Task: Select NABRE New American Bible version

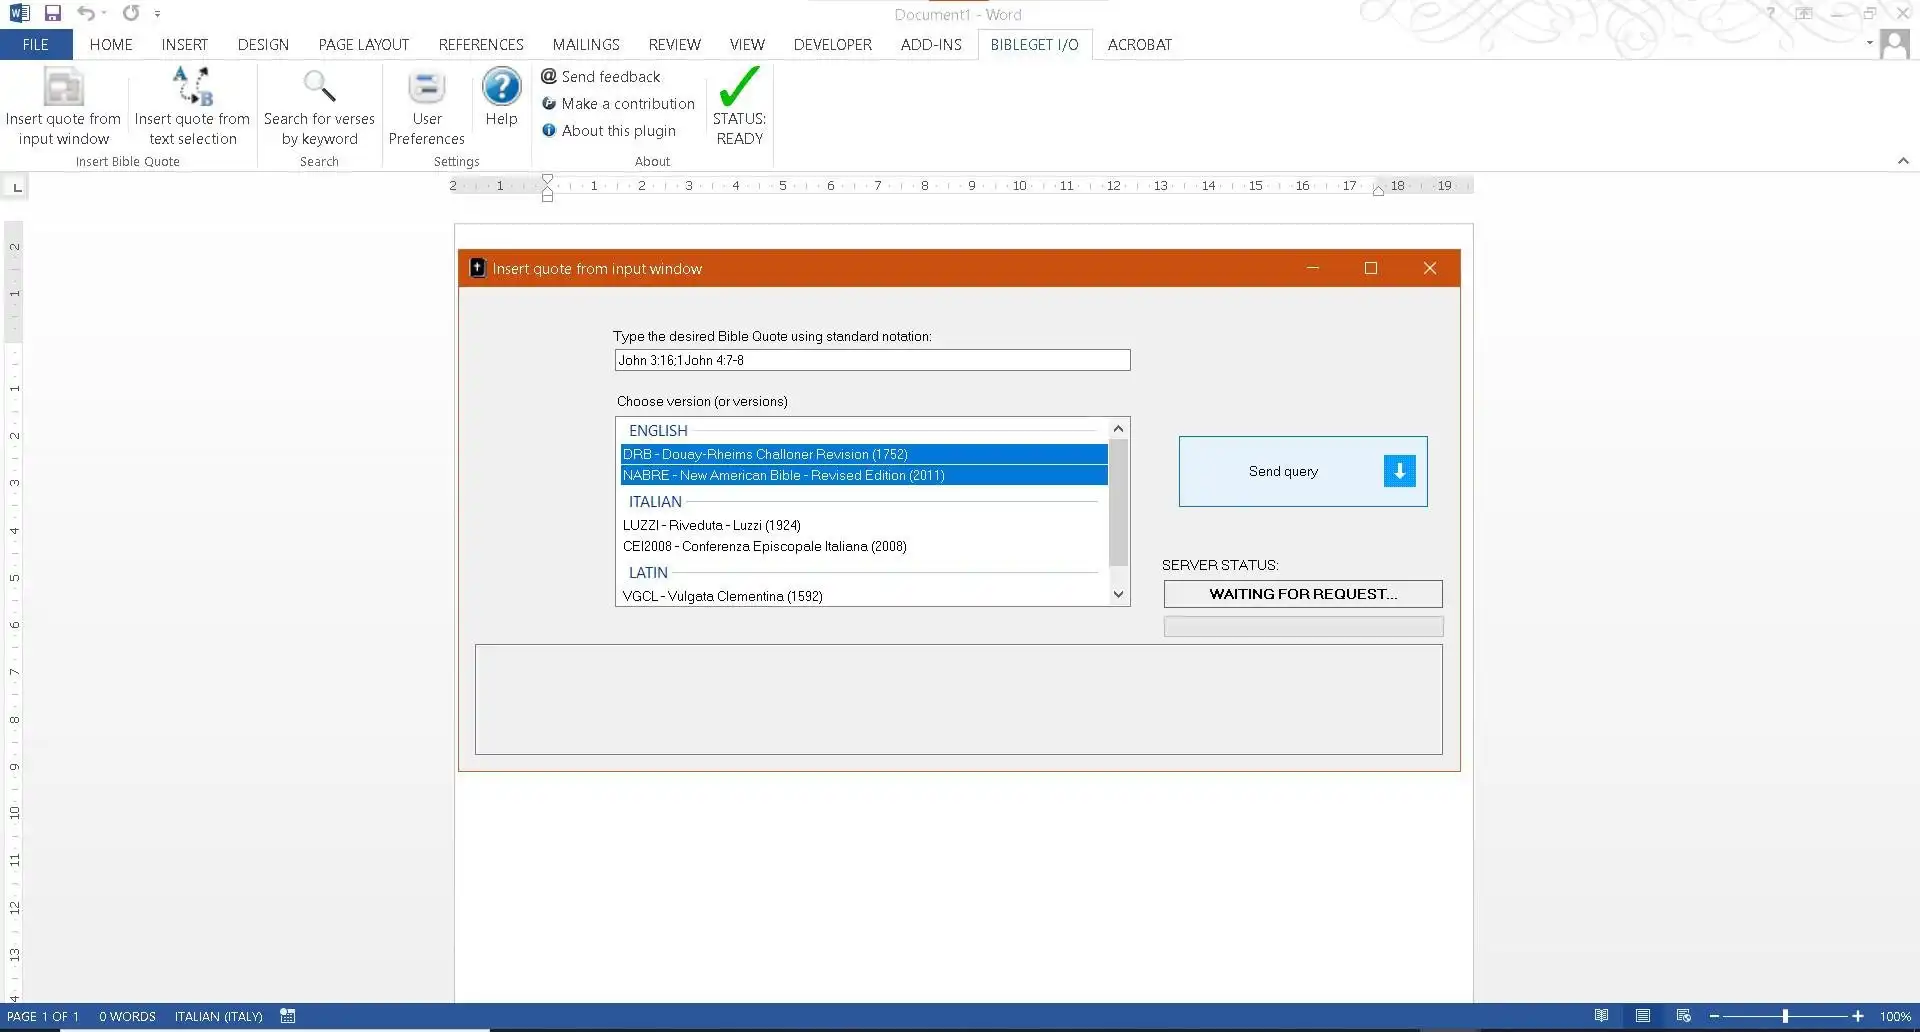Action: click(864, 475)
